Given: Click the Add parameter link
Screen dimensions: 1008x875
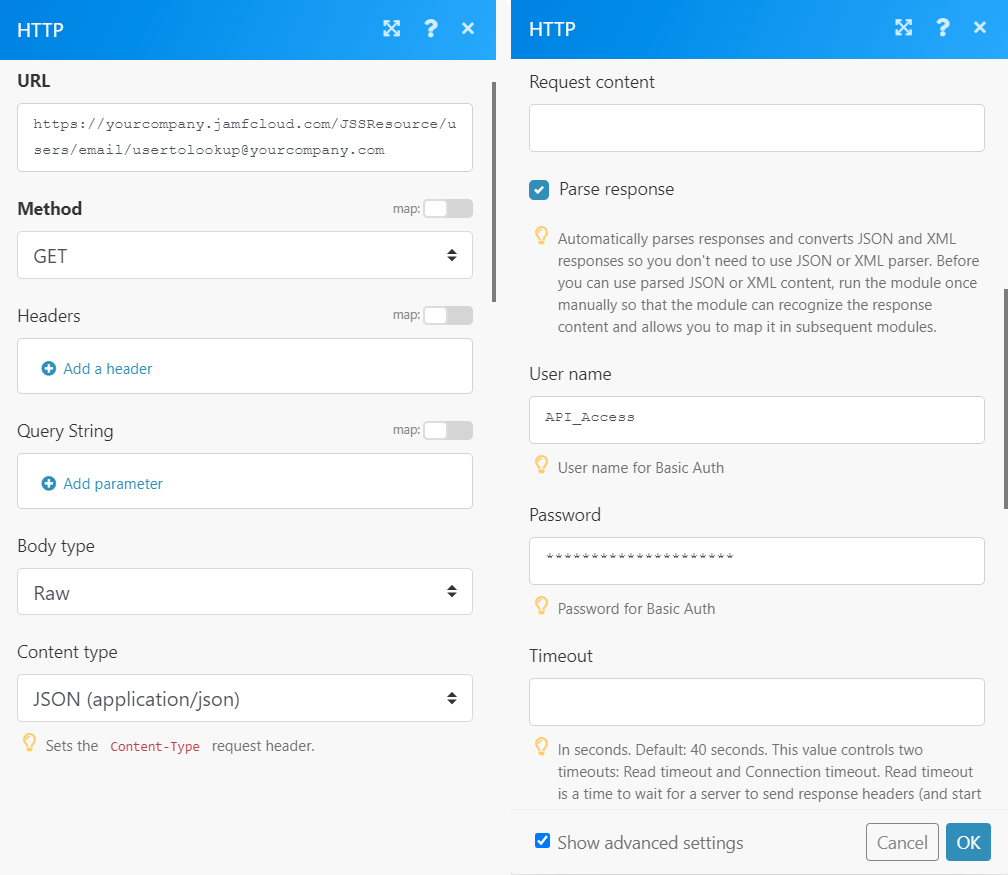Looking at the screenshot, I should coord(112,483).
